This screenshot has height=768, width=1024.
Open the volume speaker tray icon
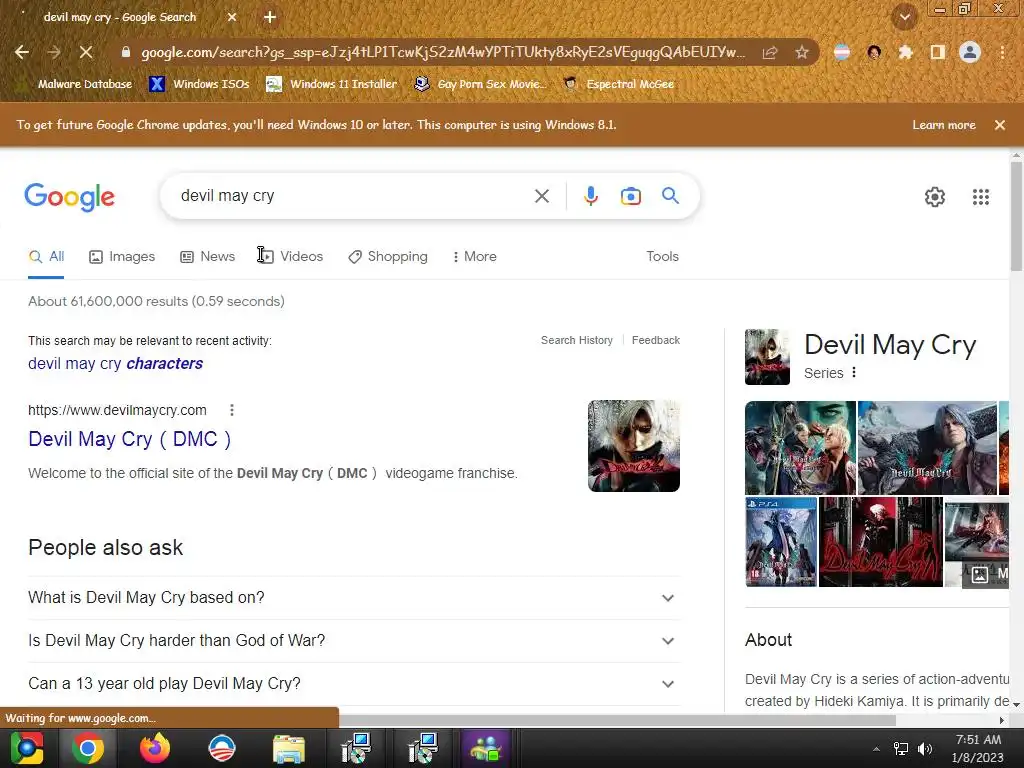(925, 749)
